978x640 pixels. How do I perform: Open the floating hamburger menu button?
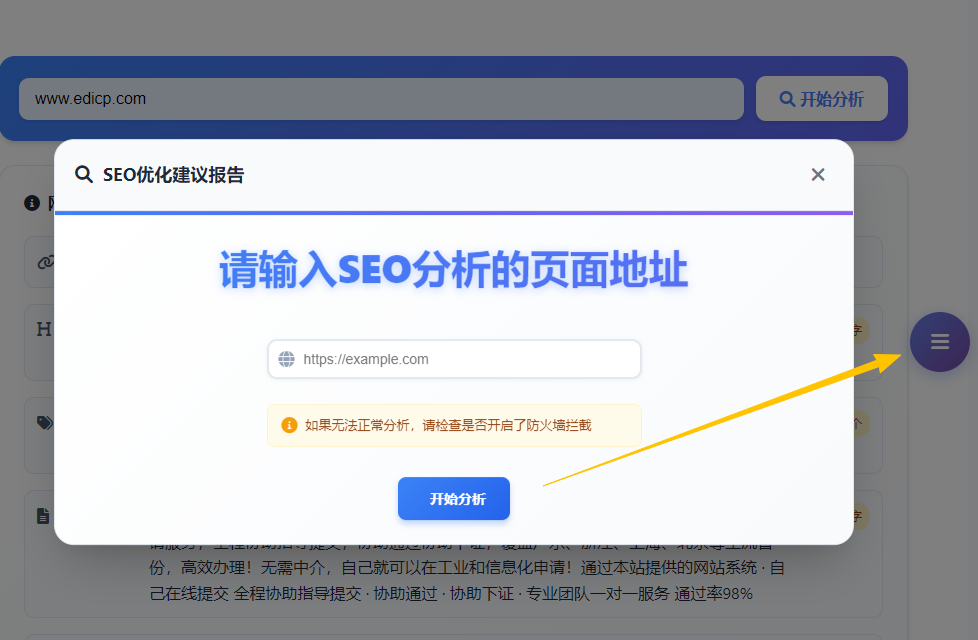tap(939, 342)
